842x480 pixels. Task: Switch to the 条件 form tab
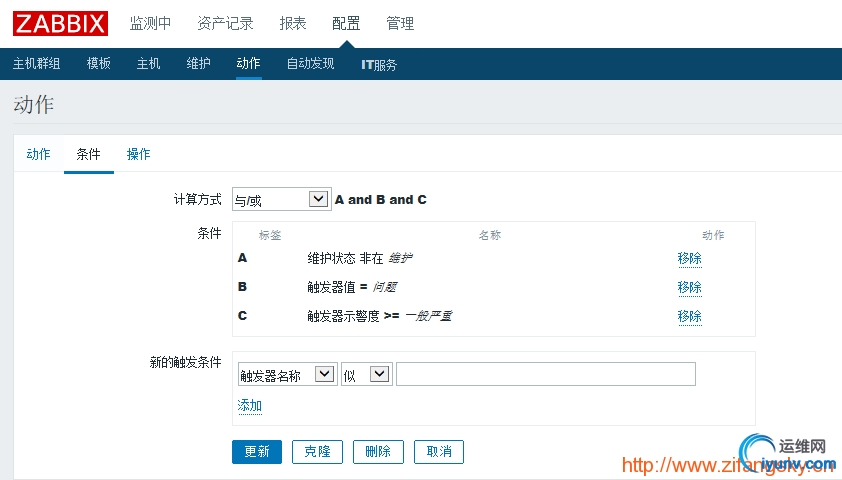coord(89,154)
